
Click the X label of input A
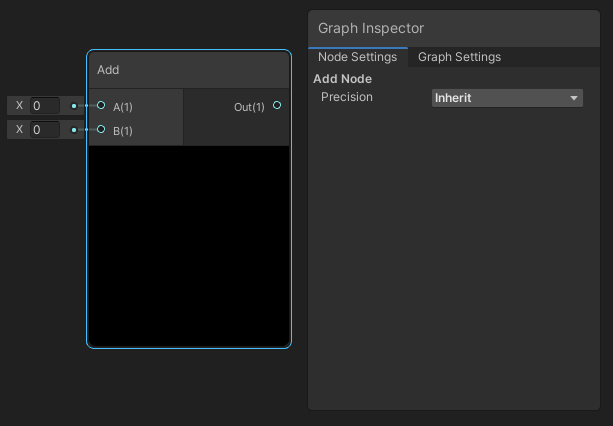coord(19,105)
